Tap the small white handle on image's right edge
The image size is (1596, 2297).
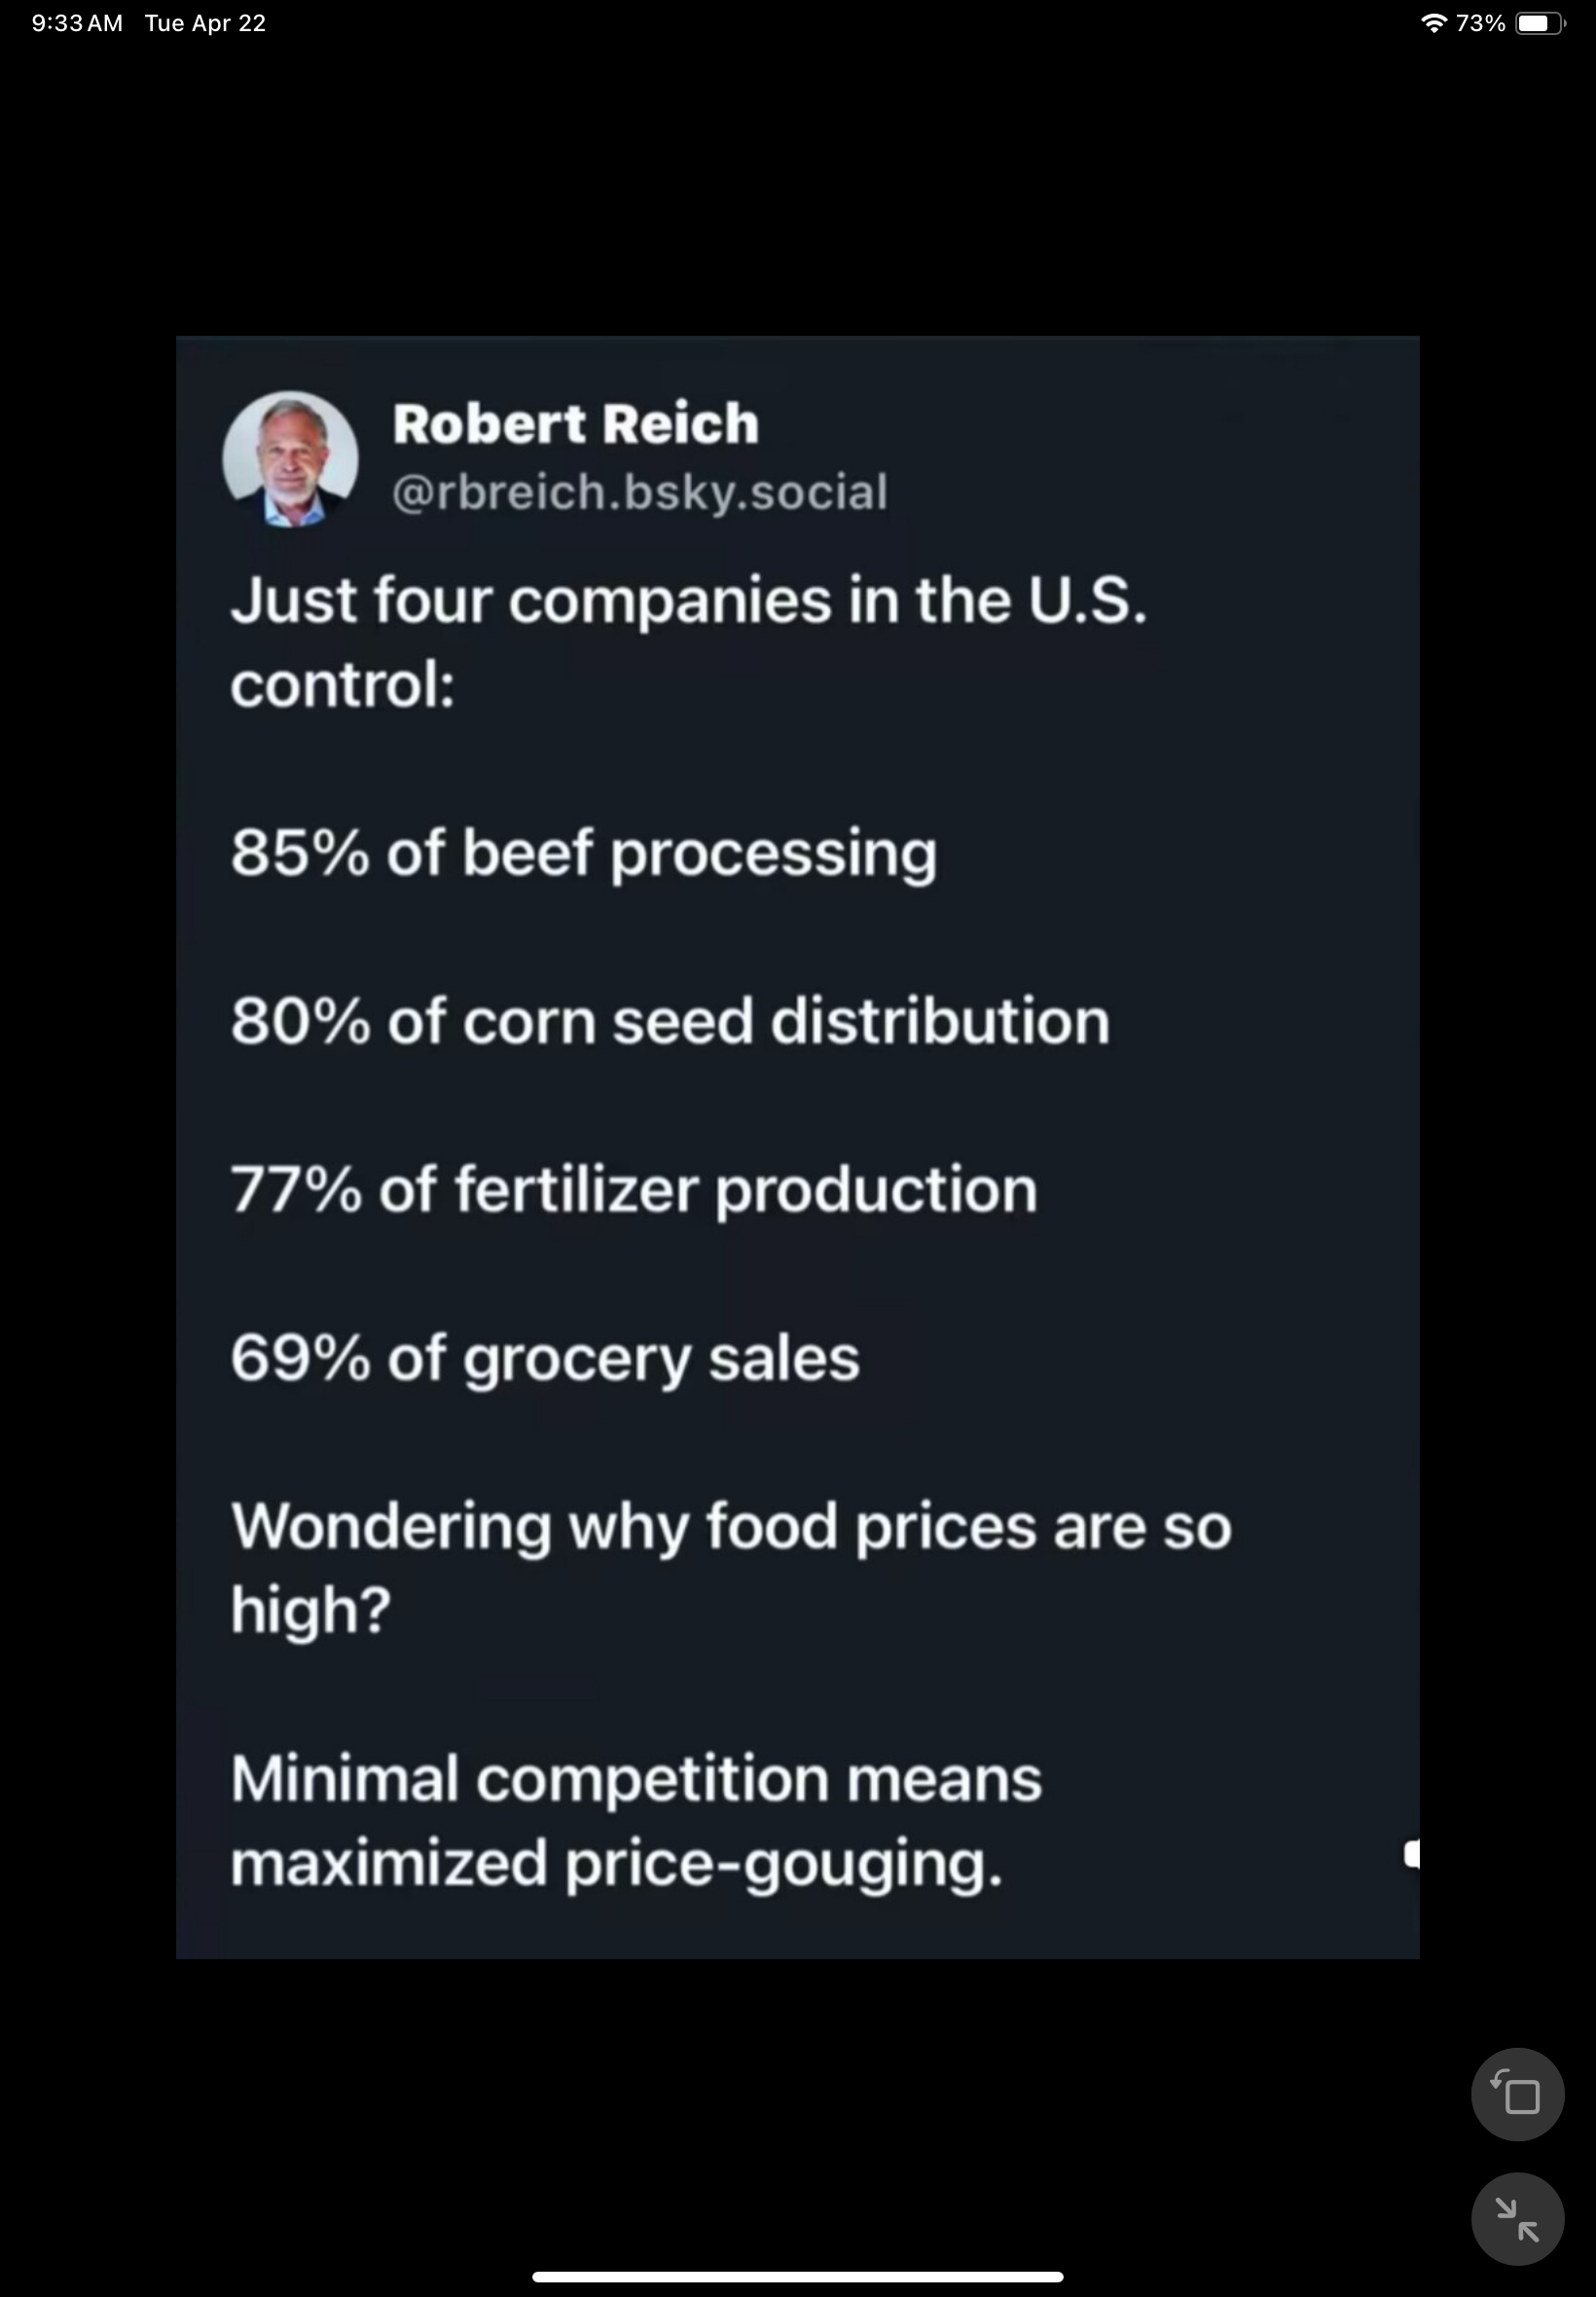(x=1411, y=1853)
